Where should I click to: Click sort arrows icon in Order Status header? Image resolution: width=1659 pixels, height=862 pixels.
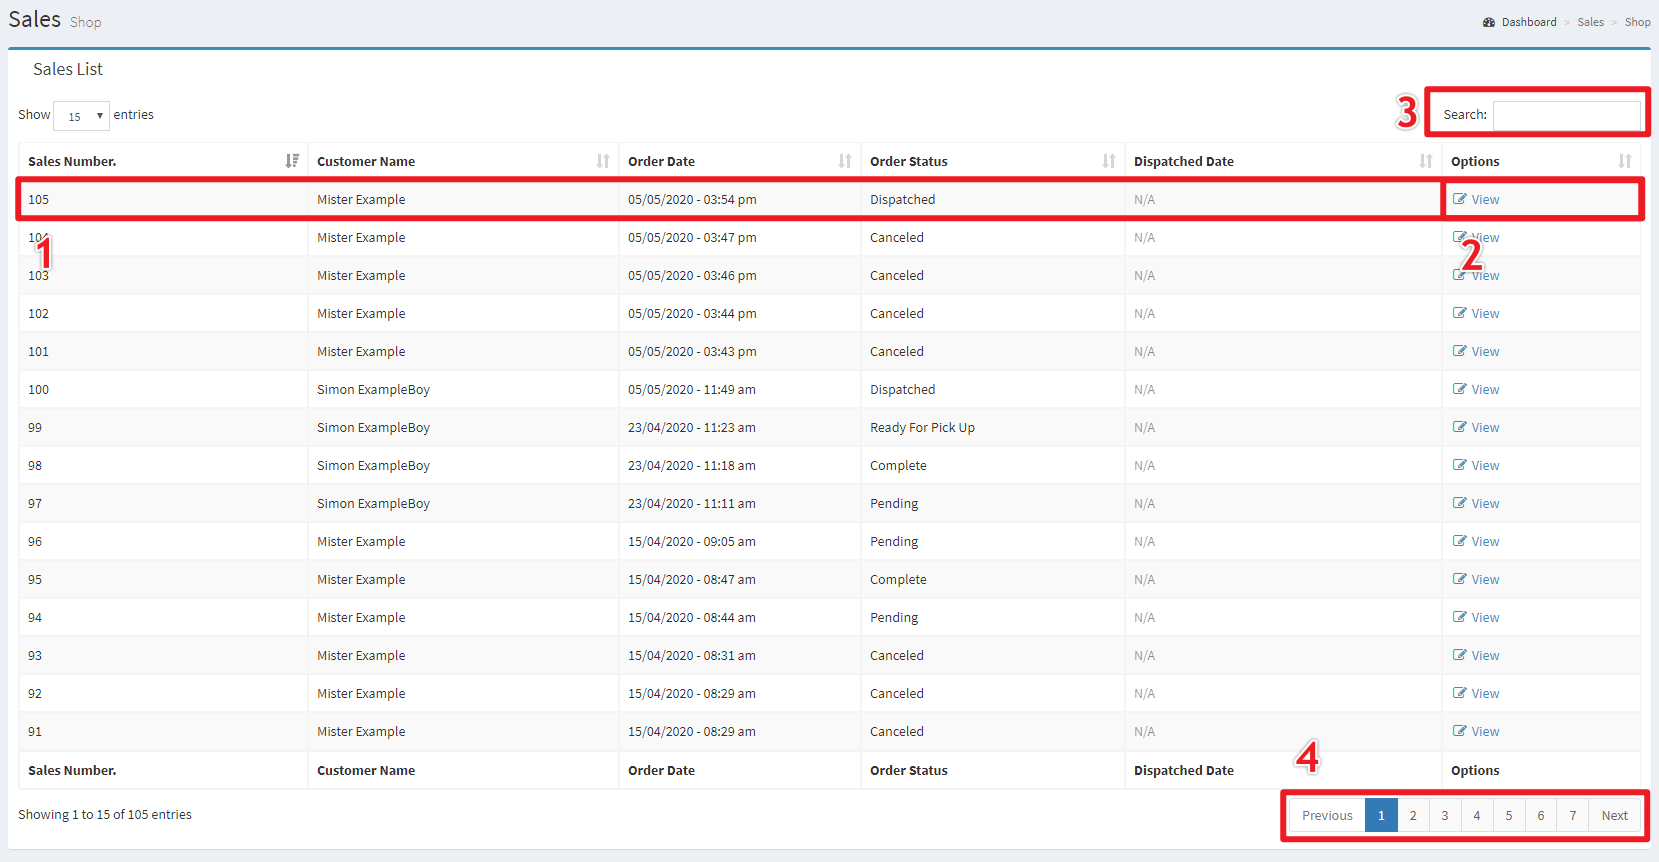1109,161
